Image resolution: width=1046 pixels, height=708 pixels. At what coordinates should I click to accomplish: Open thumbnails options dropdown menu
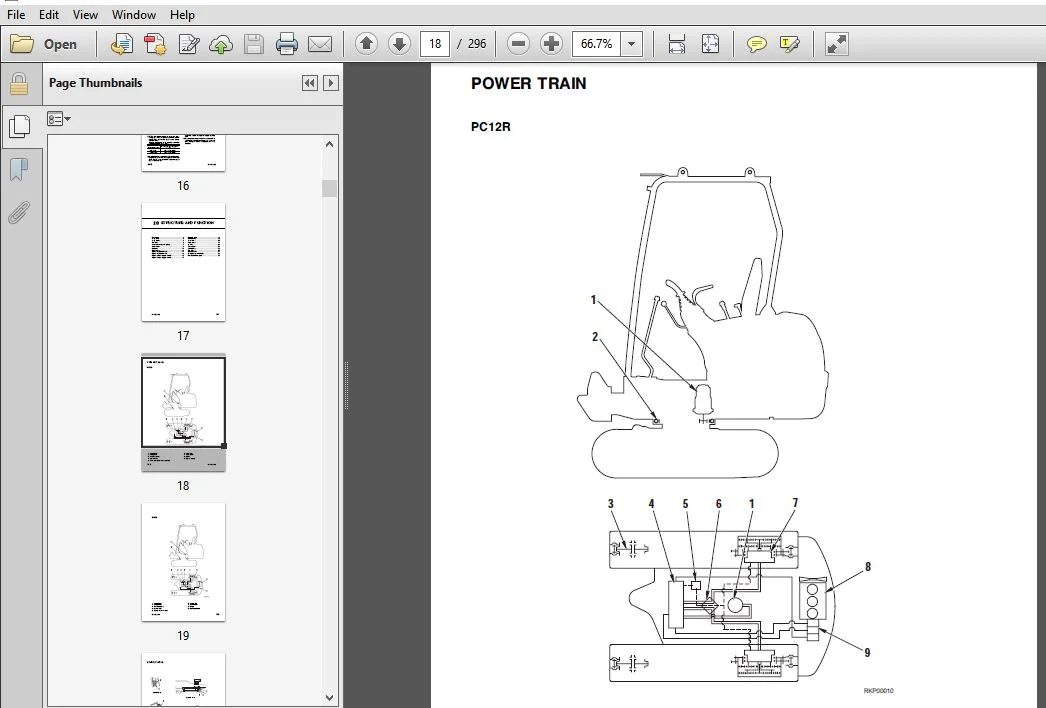[x=59, y=119]
